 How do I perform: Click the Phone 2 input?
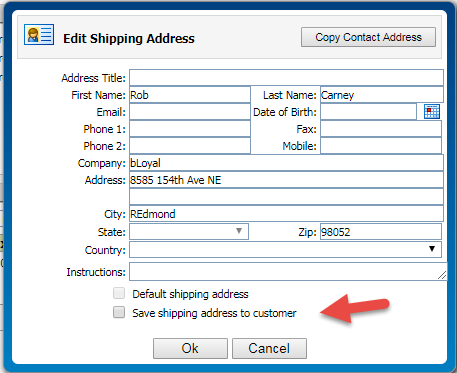(190, 146)
